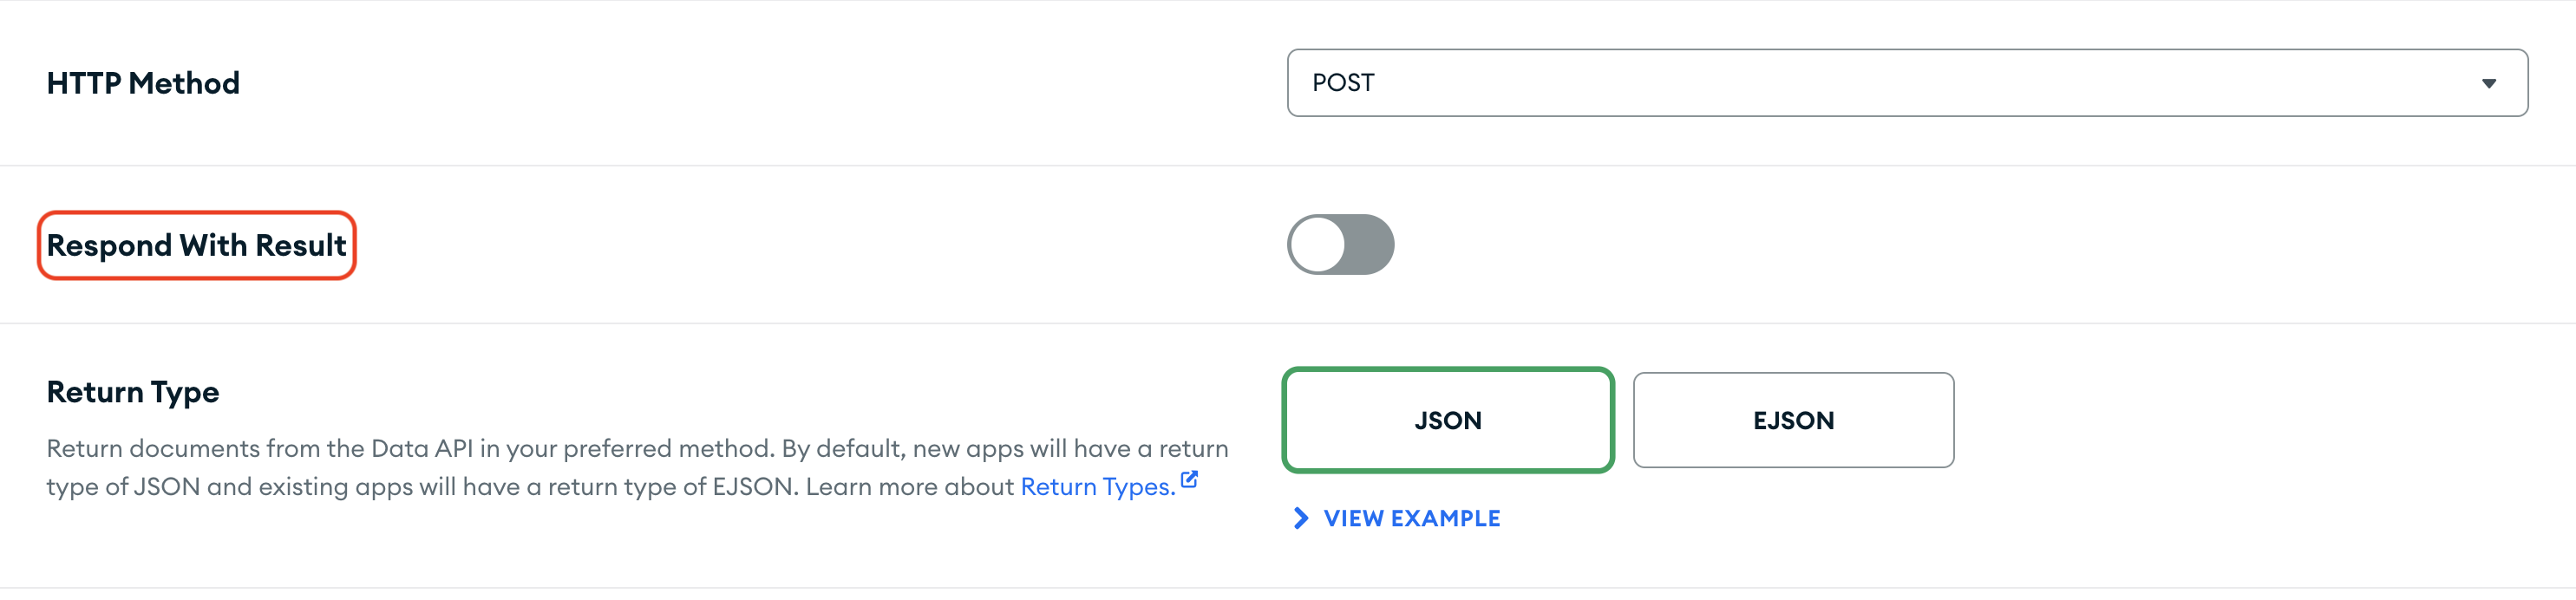Viewport: 2576px width, 600px height.
Task: Click the empty area inside the POST select box
Action: click(x=1900, y=83)
